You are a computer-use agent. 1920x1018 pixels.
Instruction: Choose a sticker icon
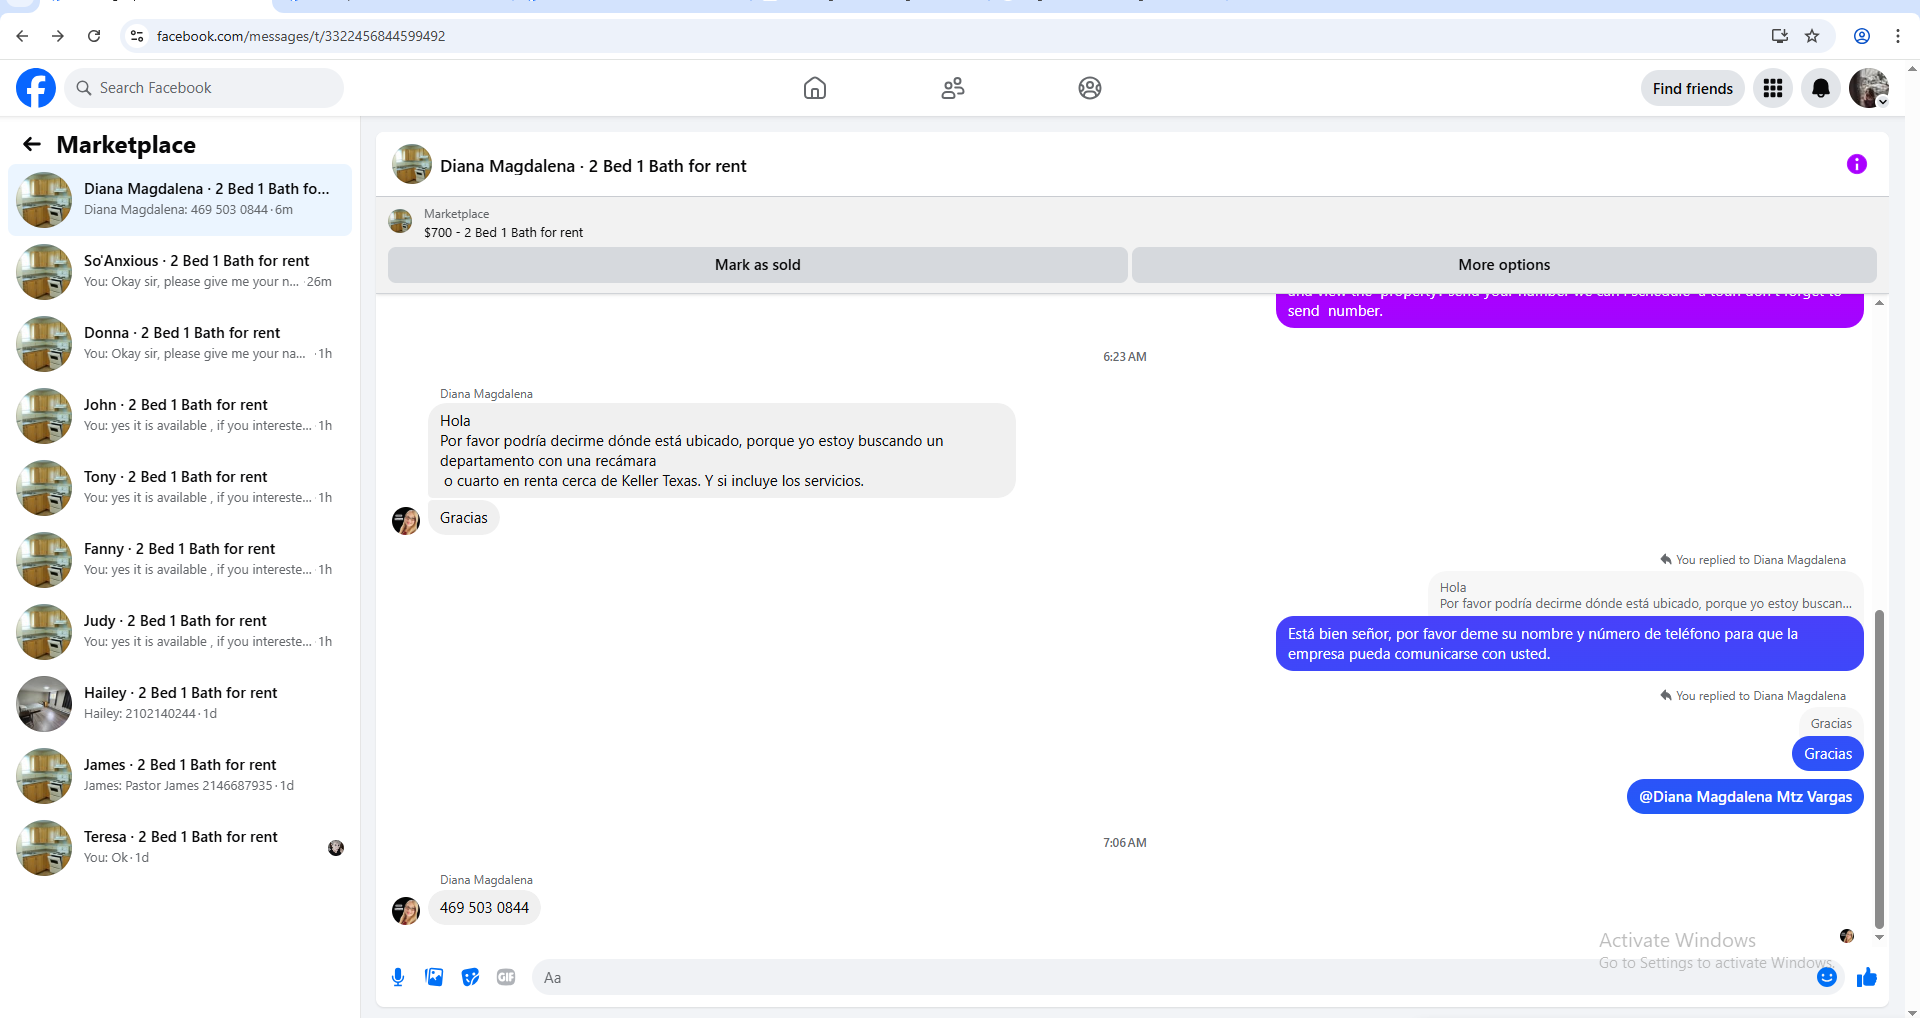[470, 977]
